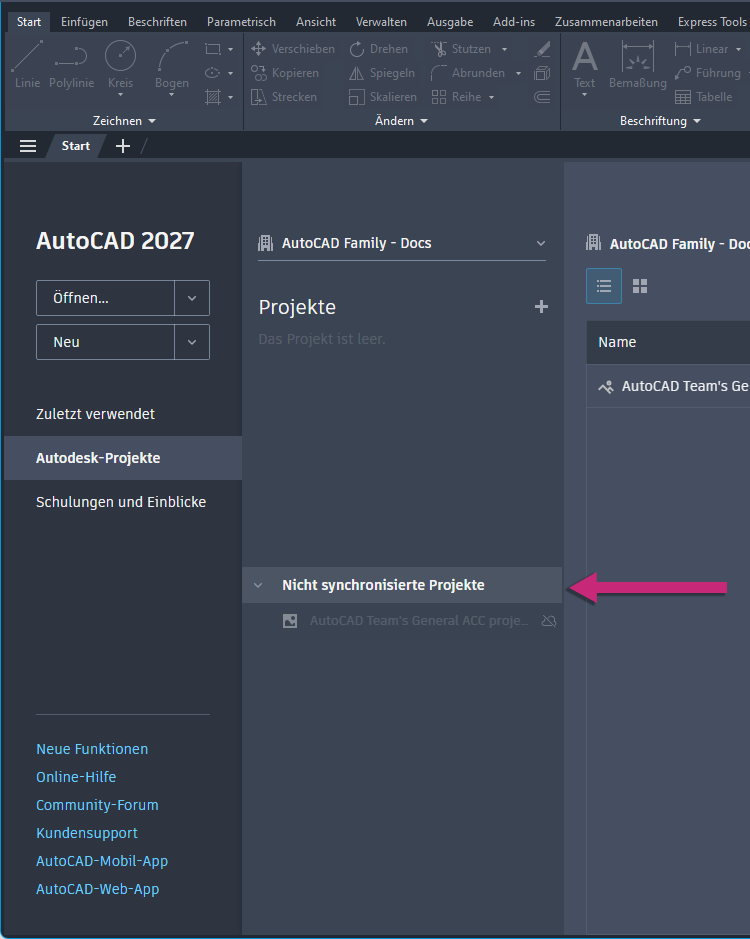750x939 pixels.
Task: Open the Kundensupport link
Action: 87,834
